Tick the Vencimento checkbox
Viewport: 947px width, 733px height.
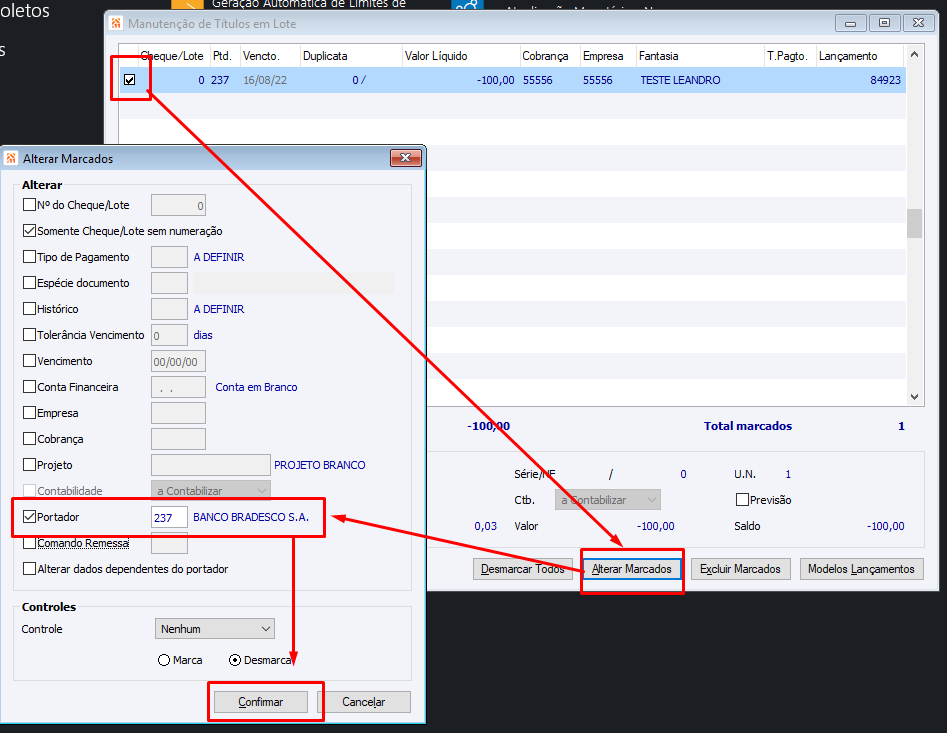click(x=29, y=360)
